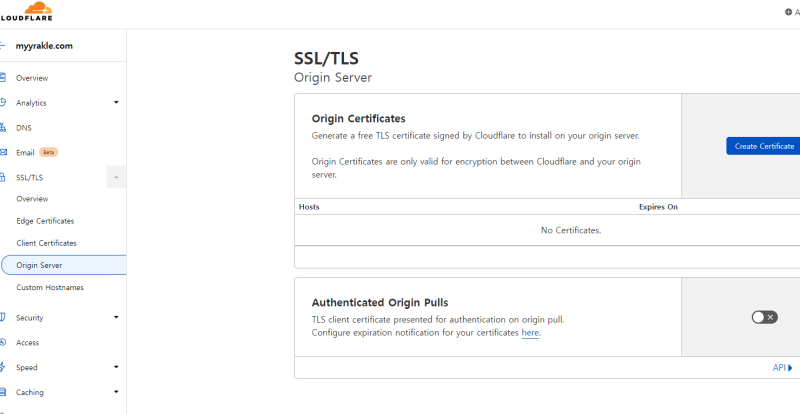Screen dimensions: 800x414
Task: Sort by the Expires On column header
Action: click(658, 207)
